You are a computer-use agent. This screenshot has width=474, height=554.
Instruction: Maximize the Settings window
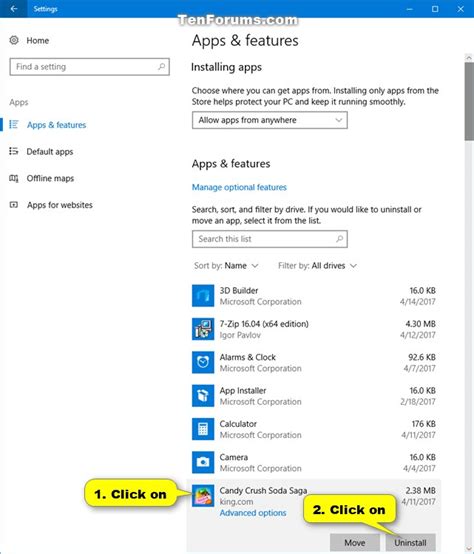pyautogui.click(x=435, y=9)
